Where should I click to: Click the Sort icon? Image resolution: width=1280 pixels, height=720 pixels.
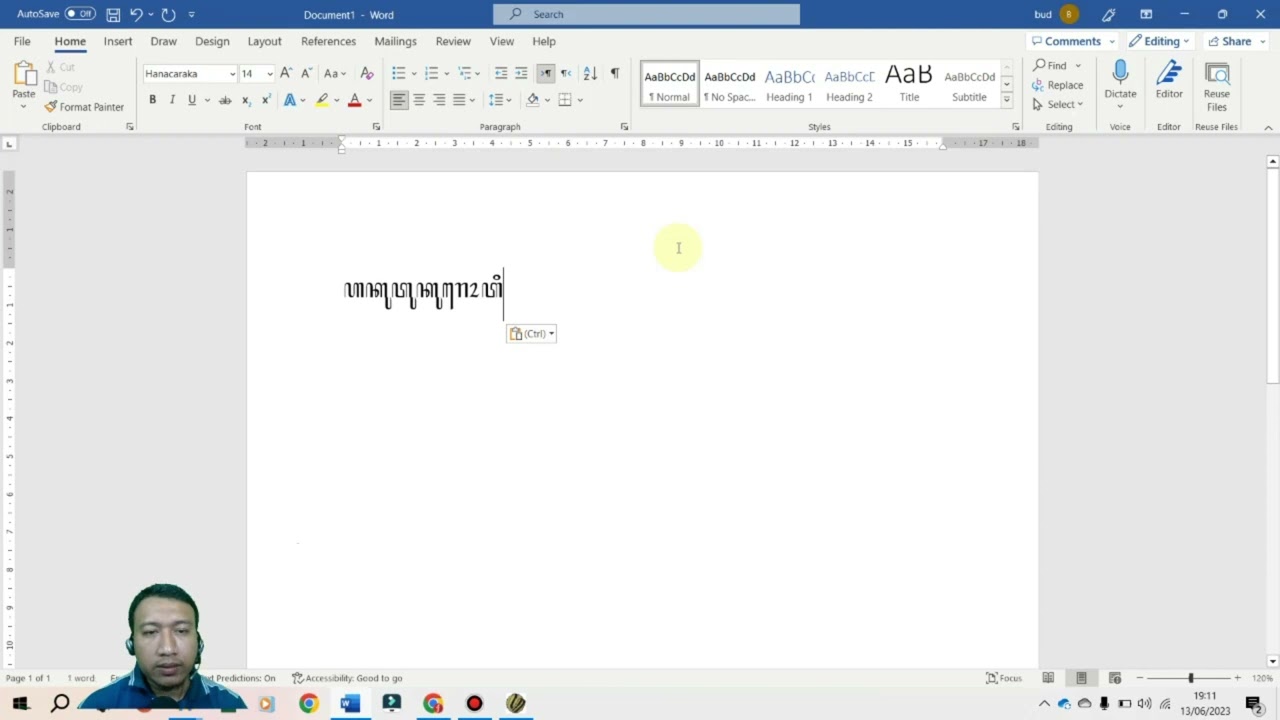[x=590, y=73]
